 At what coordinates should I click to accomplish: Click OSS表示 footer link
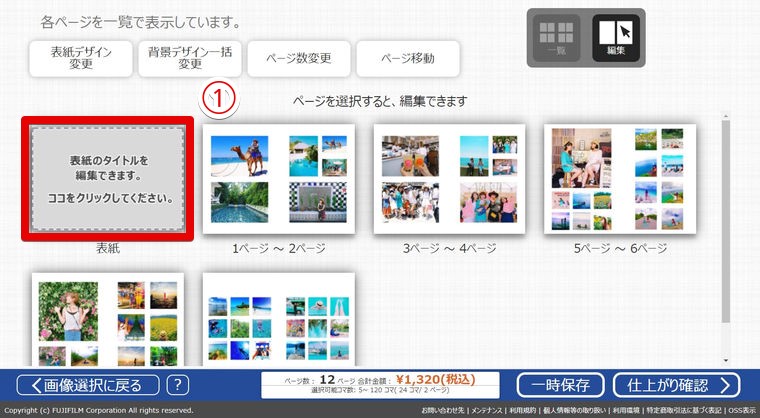tap(742, 411)
